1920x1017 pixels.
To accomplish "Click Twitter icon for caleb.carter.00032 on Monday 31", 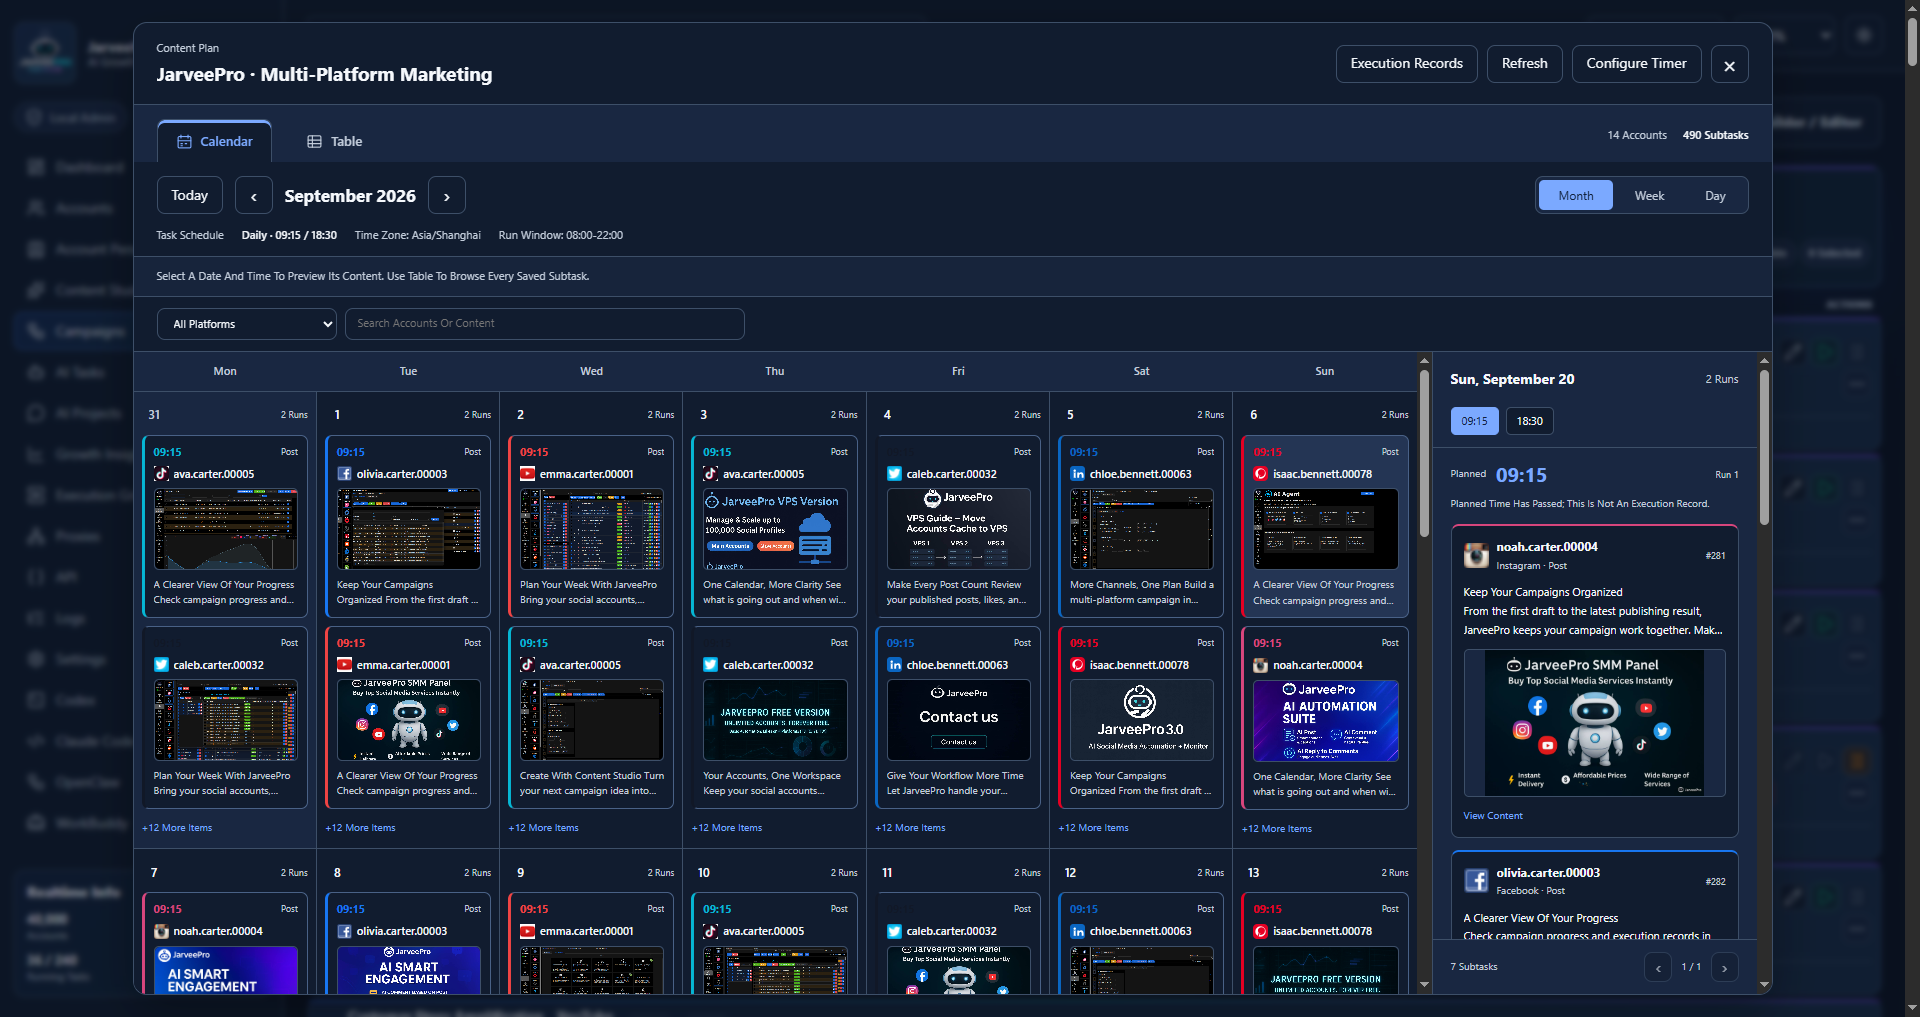I will (161, 665).
